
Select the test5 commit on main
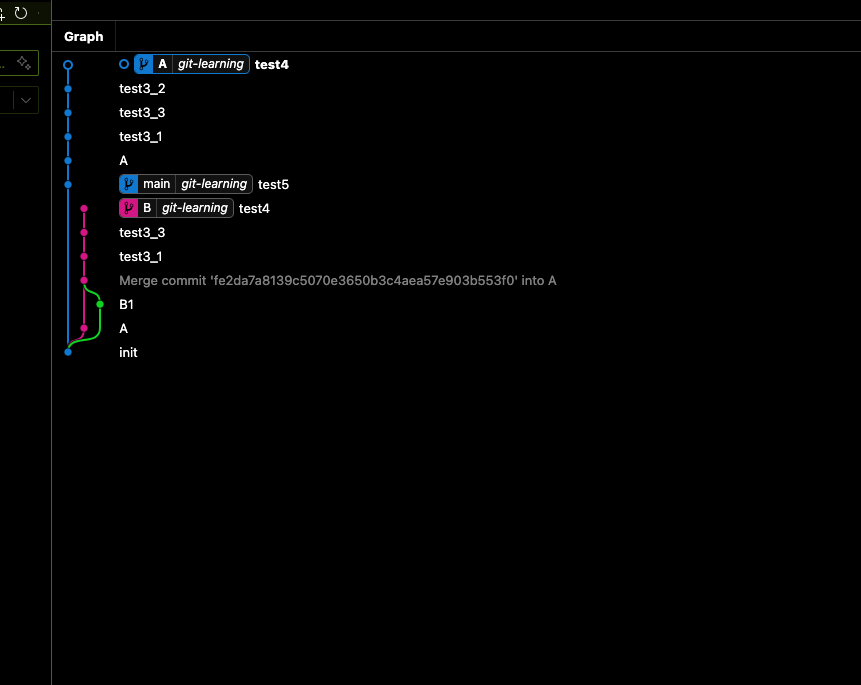(273, 184)
